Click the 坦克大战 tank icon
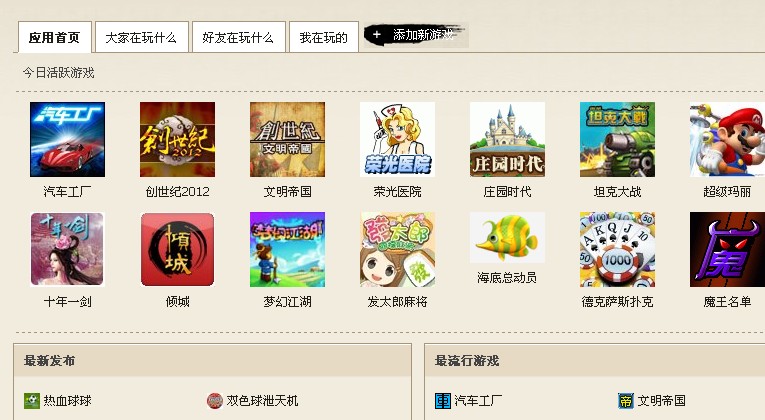 (617, 140)
